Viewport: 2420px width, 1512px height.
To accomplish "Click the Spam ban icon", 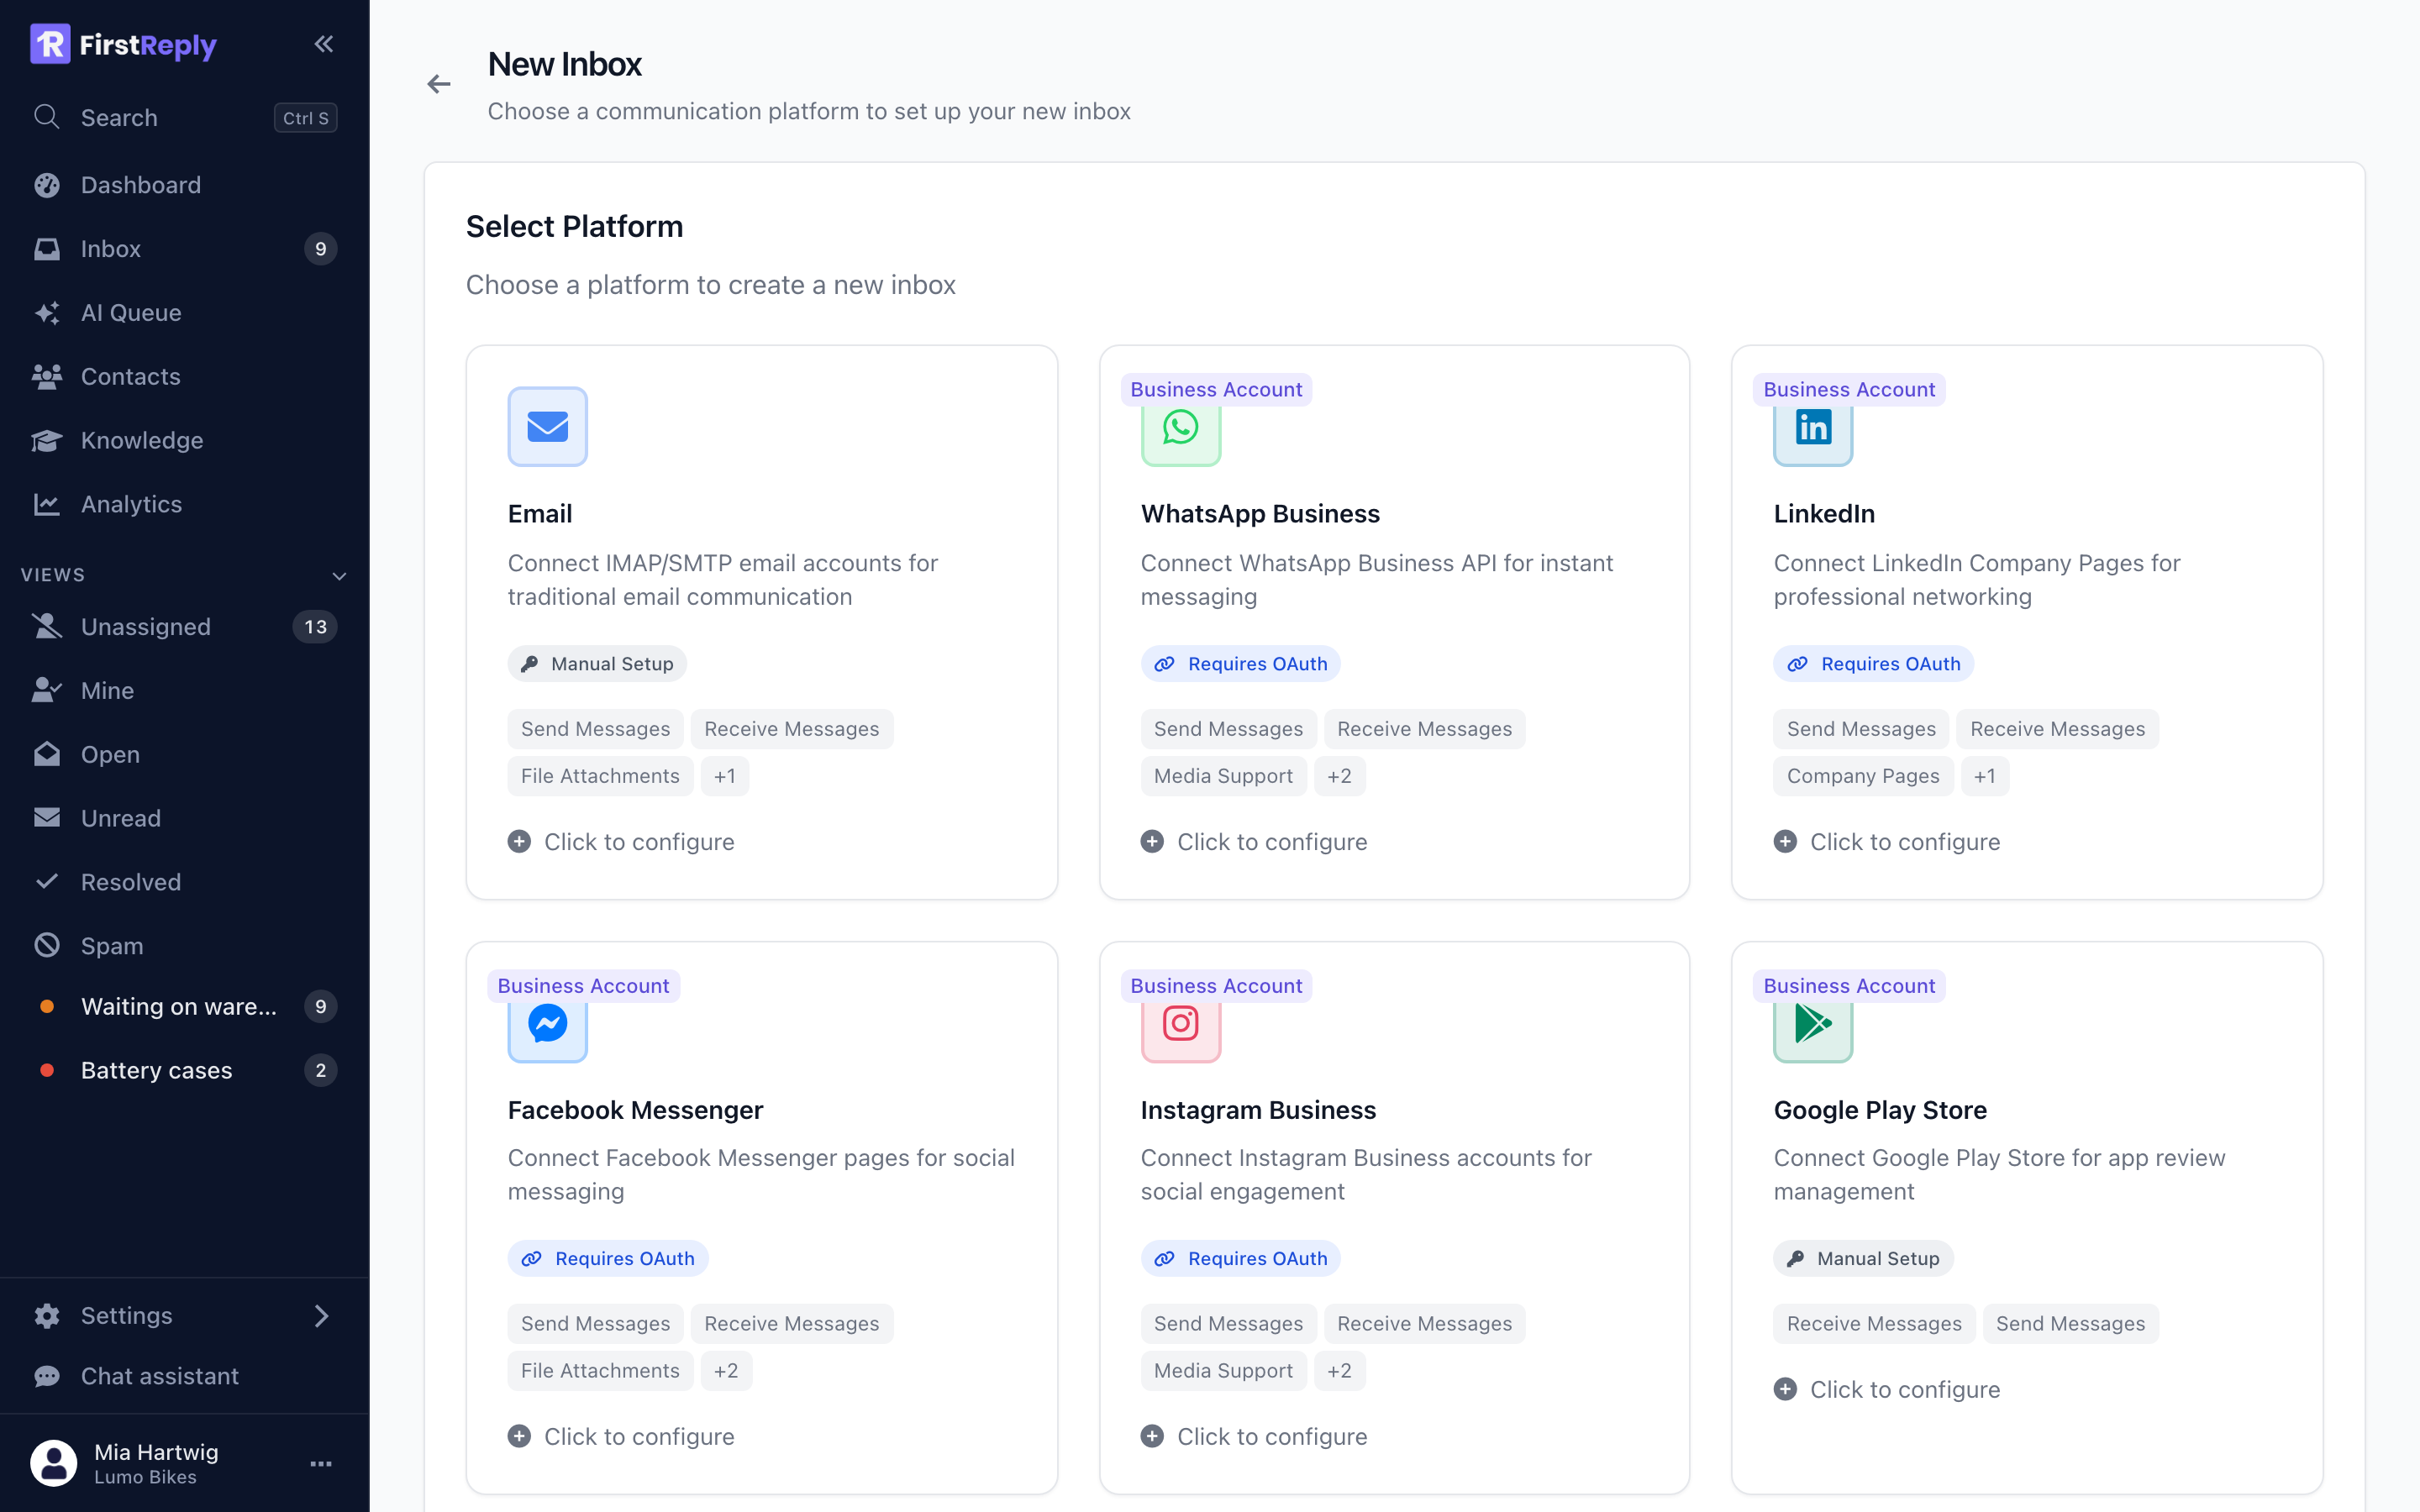I will pyautogui.click(x=46, y=946).
